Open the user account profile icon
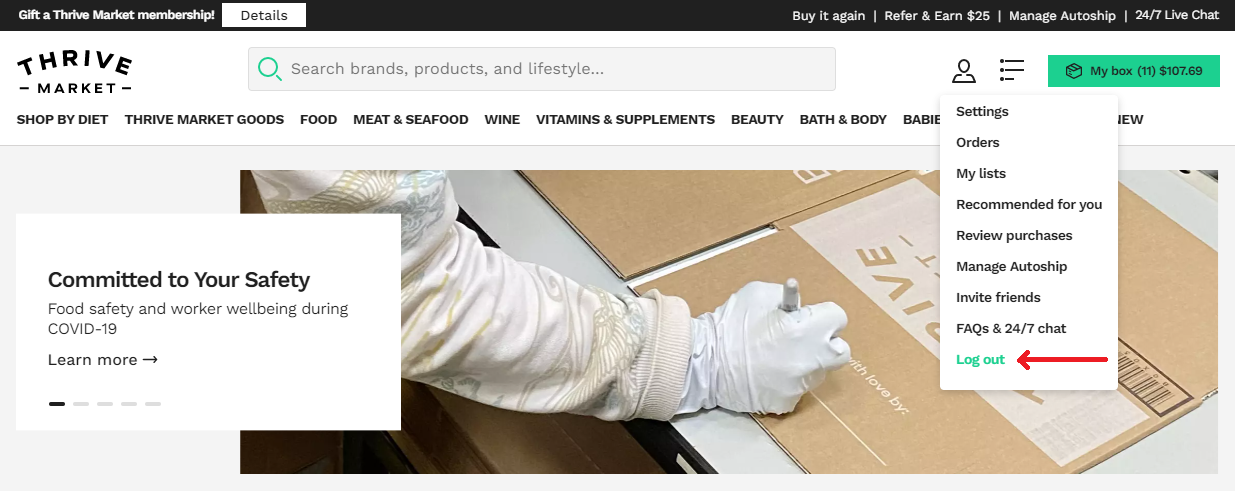This screenshot has width=1235, height=491. click(963, 71)
